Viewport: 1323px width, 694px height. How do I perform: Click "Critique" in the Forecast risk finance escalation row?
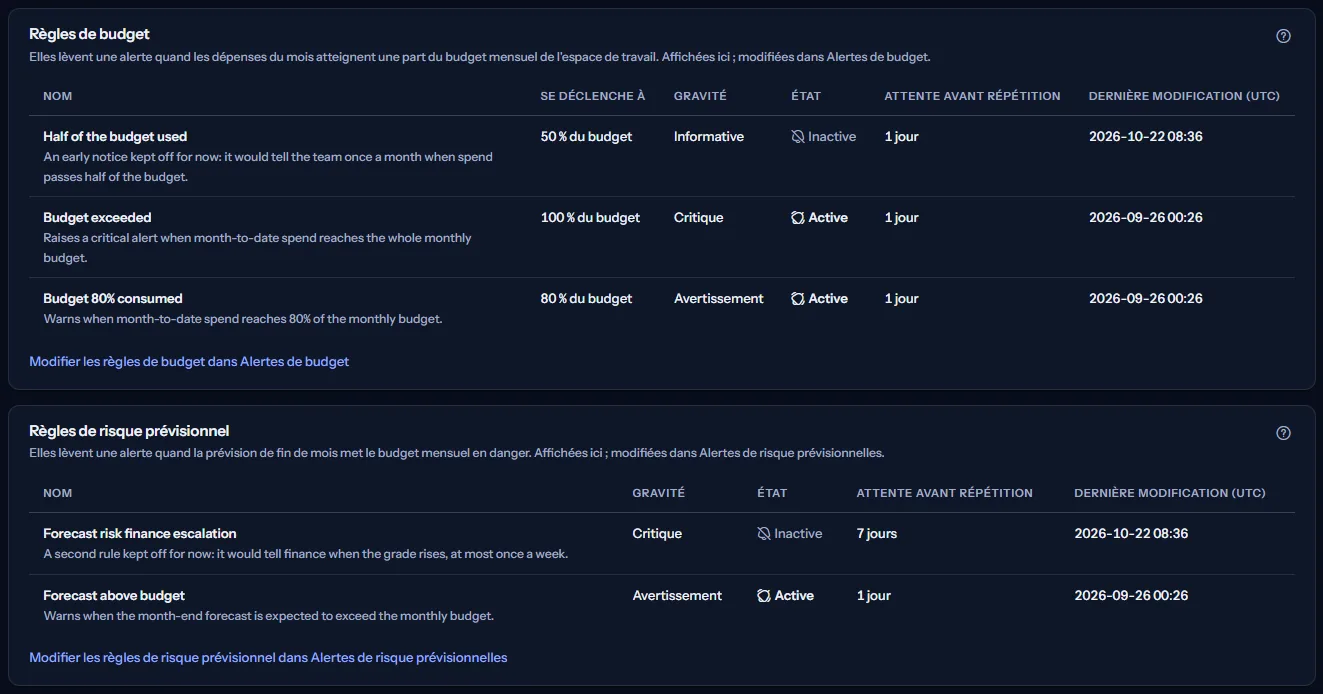657,534
